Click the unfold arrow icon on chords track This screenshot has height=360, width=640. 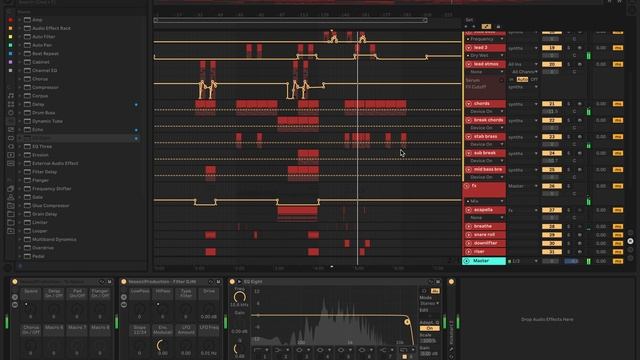tap(469, 104)
